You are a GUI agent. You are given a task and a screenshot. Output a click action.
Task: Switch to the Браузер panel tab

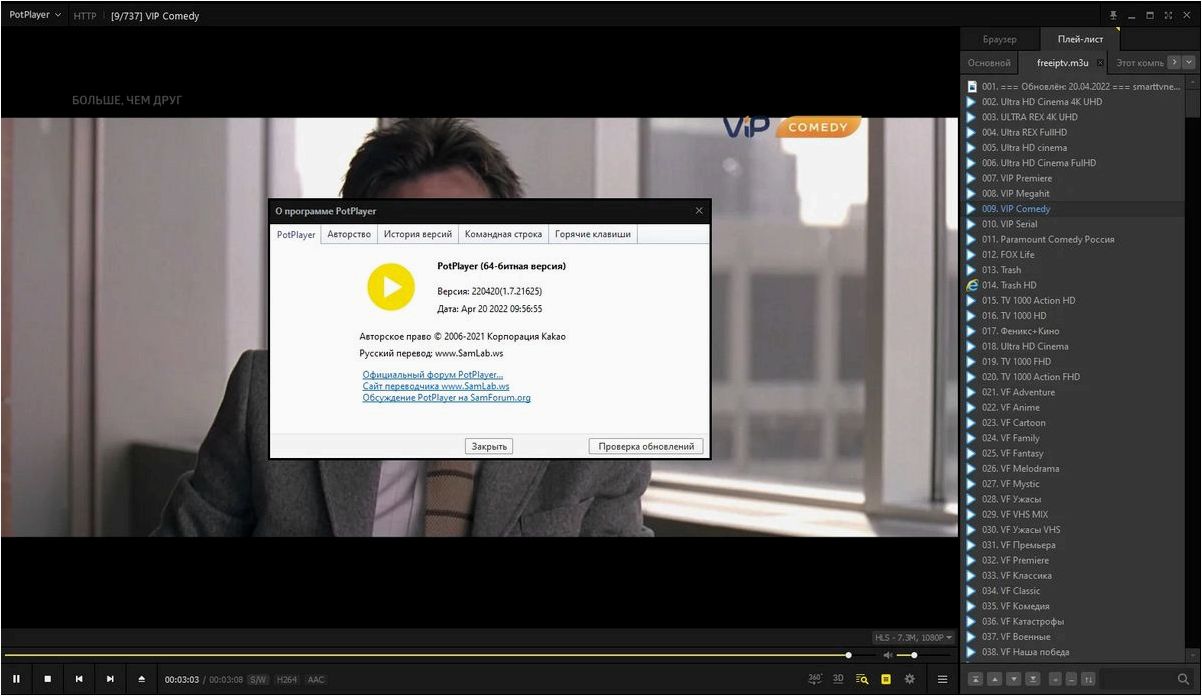coord(999,39)
